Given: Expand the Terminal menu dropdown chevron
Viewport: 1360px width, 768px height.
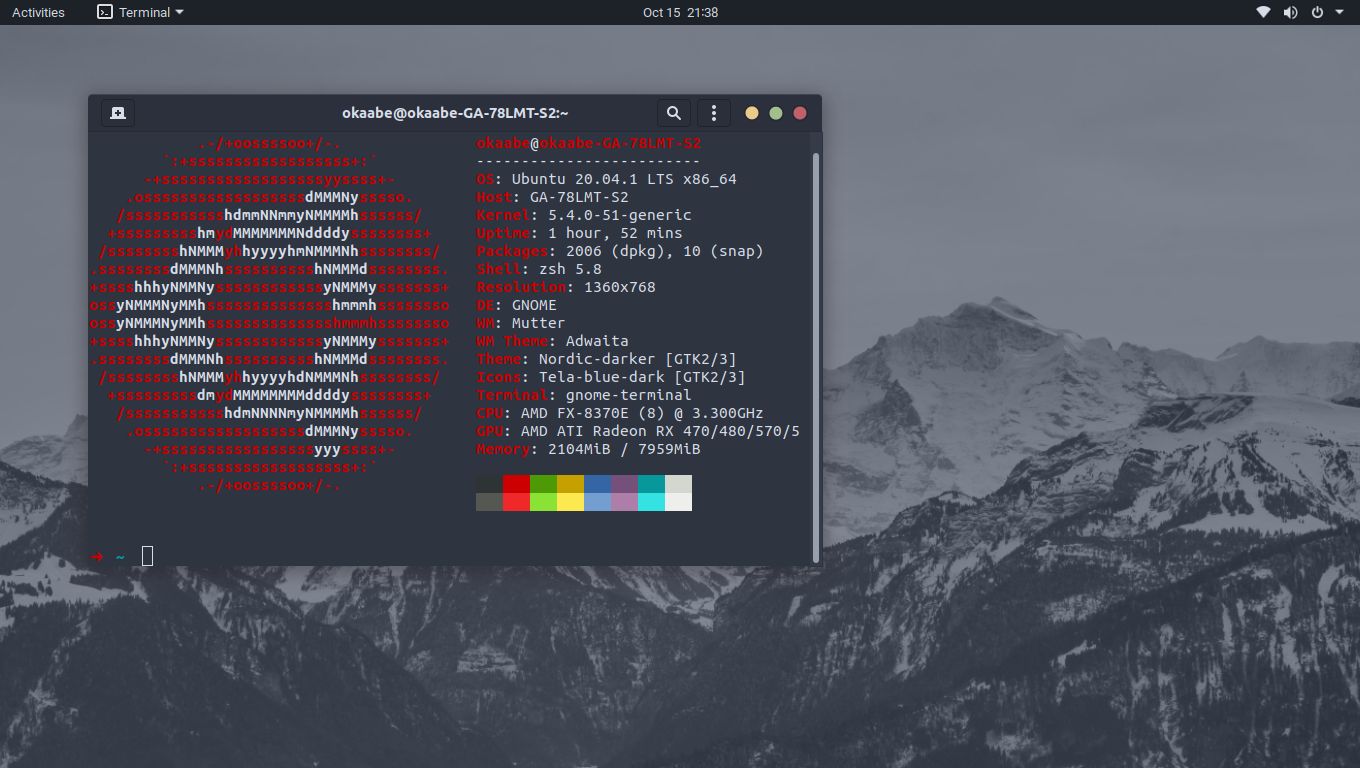Looking at the screenshot, I should (x=178, y=12).
